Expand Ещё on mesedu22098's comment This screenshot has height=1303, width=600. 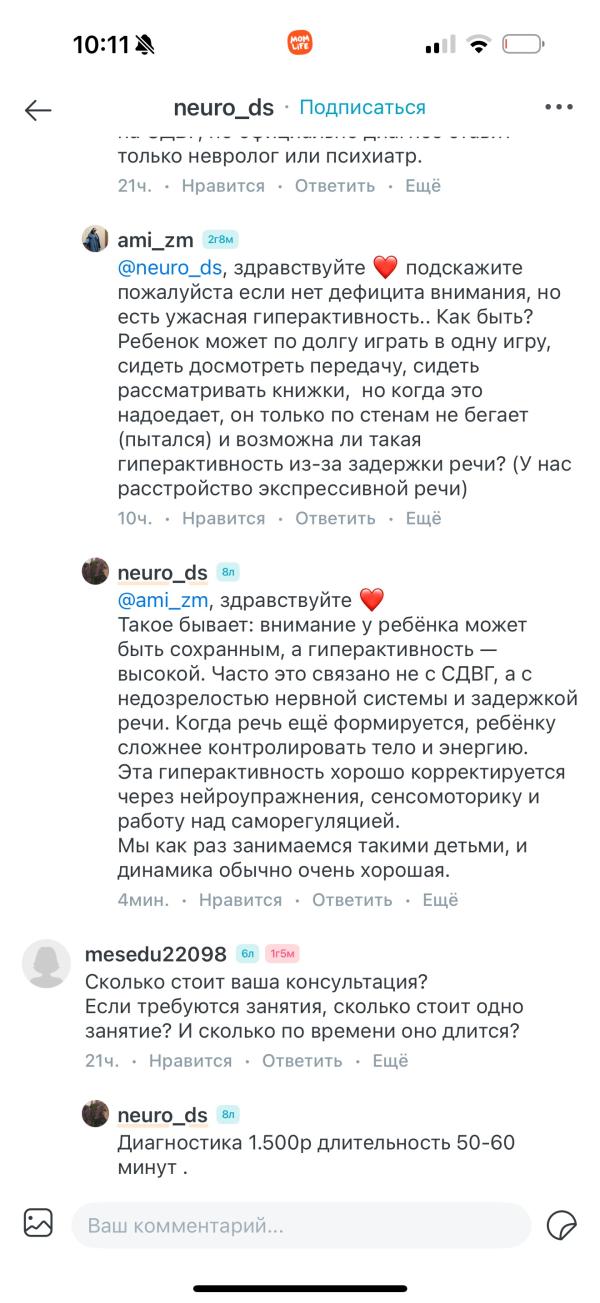click(x=390, y=1060)
